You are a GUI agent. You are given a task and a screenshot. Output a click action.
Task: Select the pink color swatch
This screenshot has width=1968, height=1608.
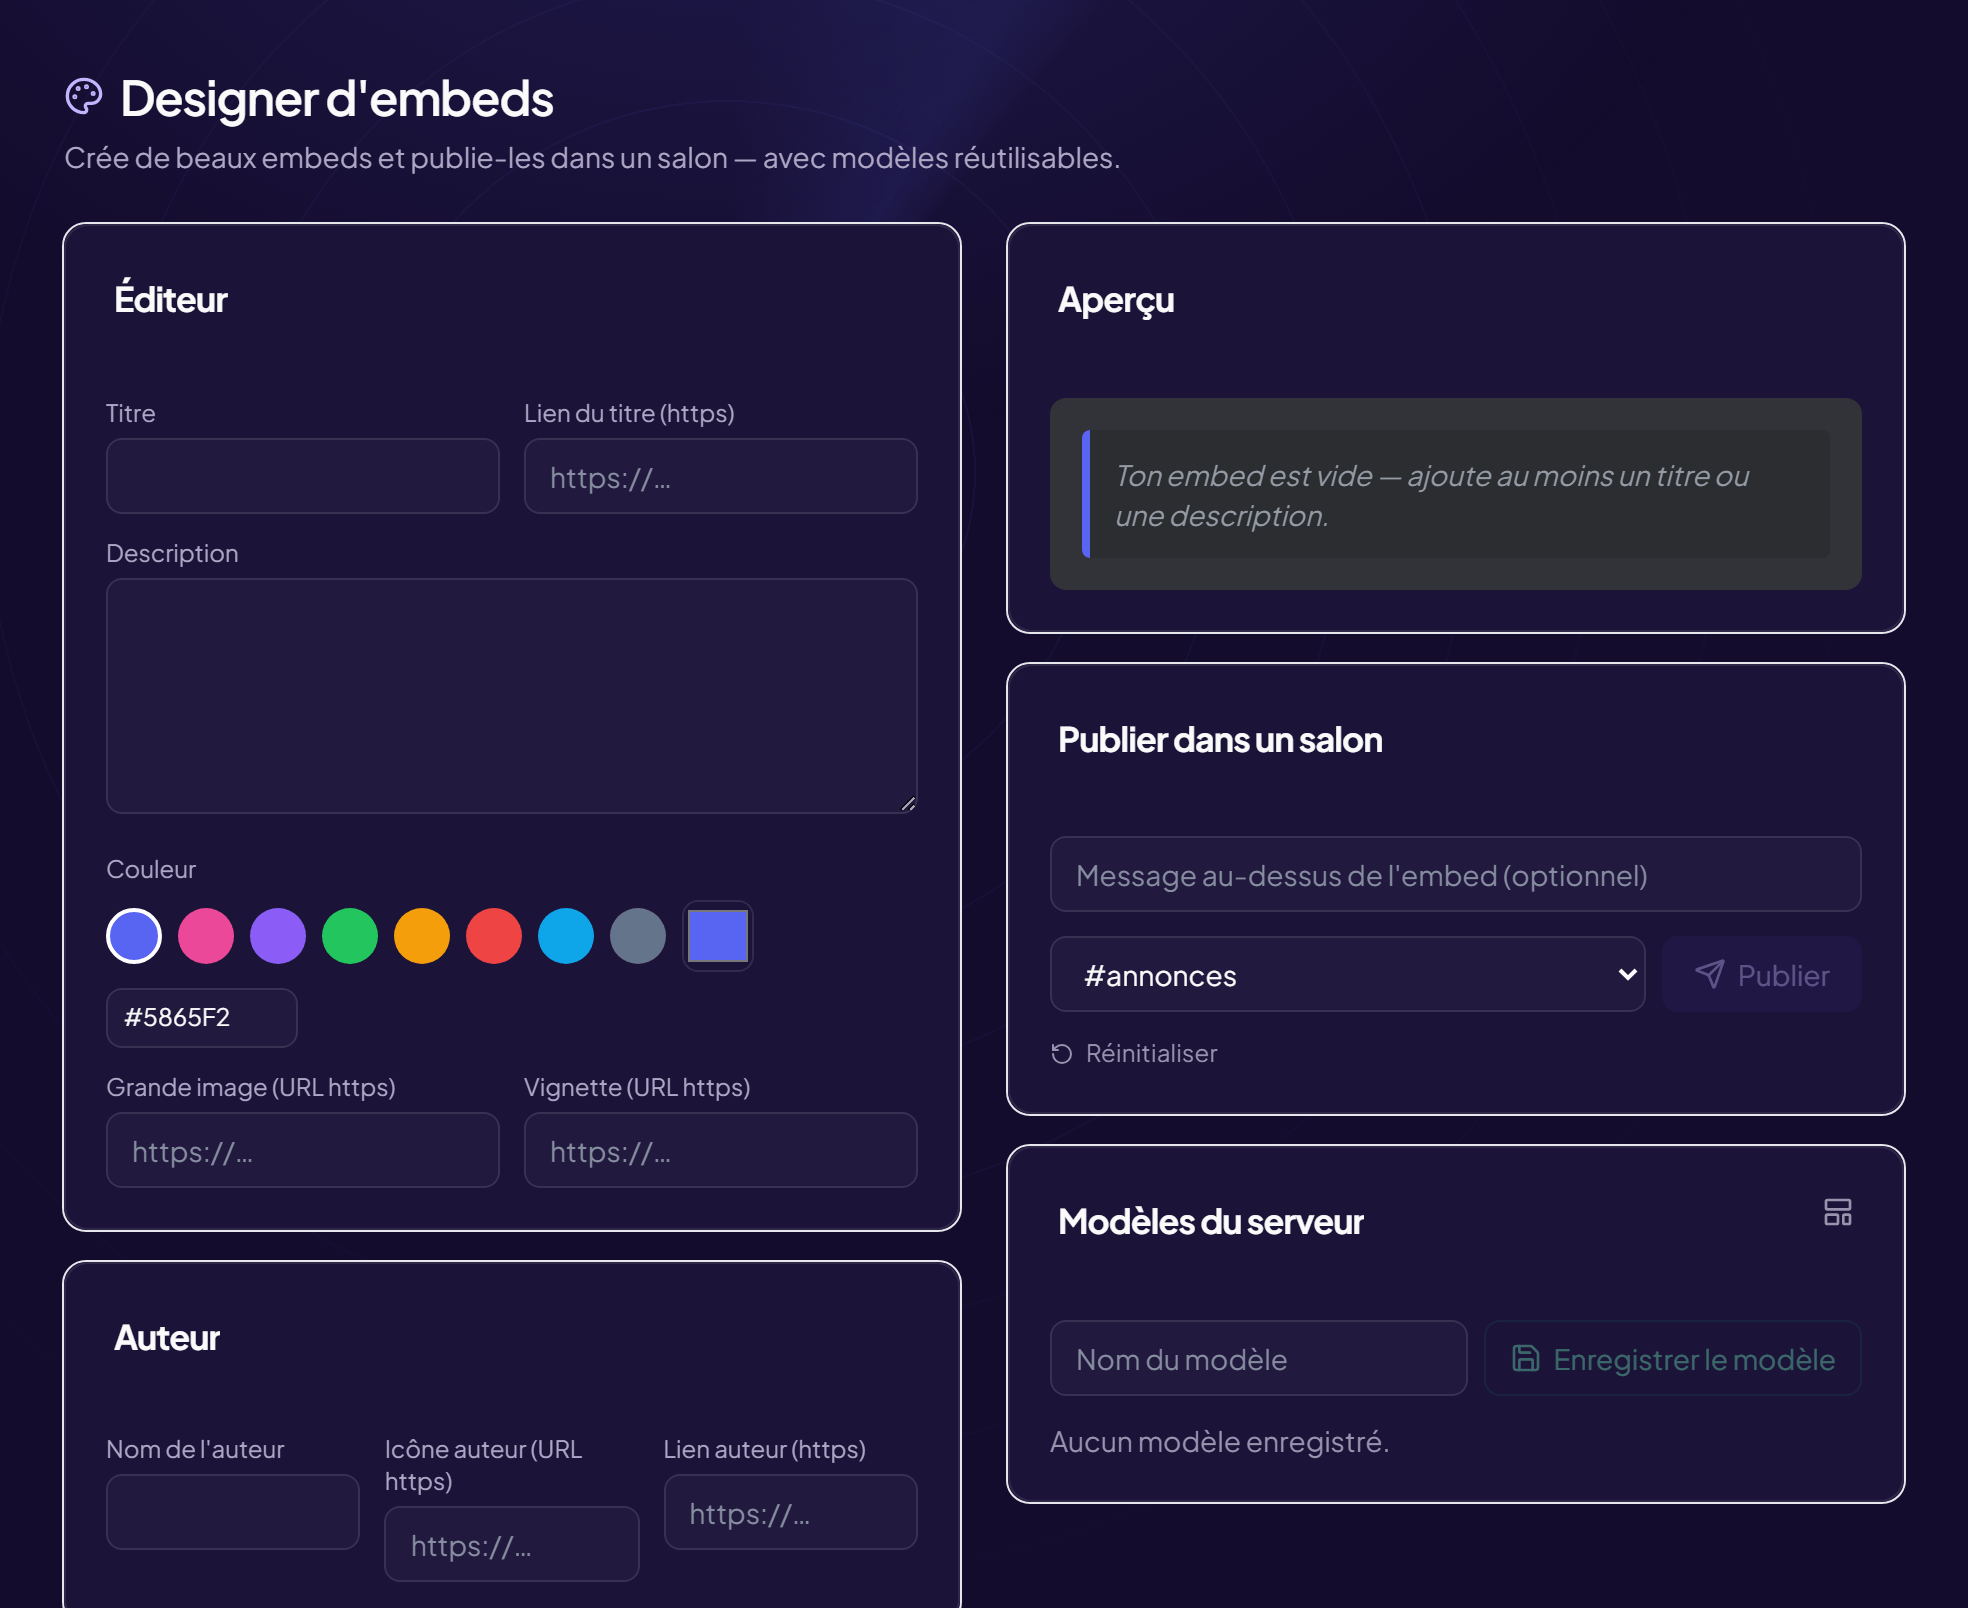click(206, 936)
